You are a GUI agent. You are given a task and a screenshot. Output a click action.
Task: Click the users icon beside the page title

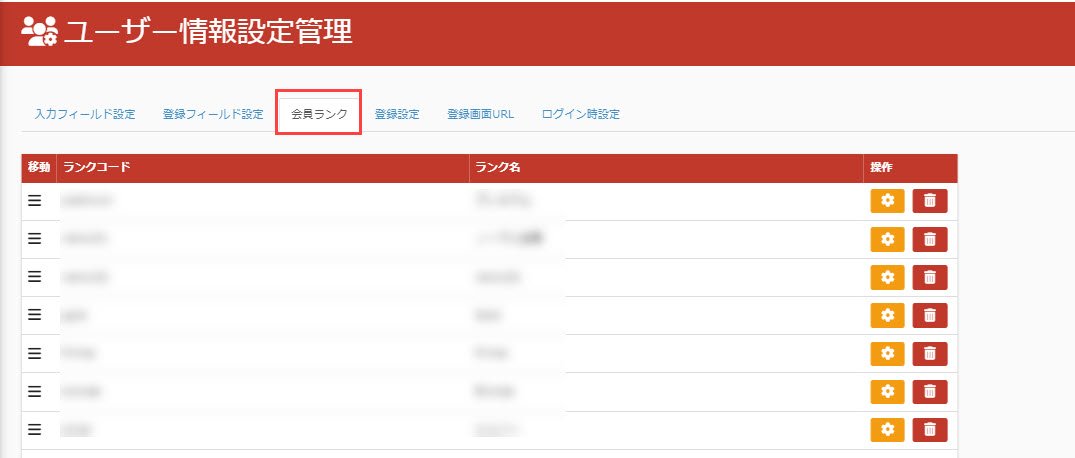click(40, 33)
